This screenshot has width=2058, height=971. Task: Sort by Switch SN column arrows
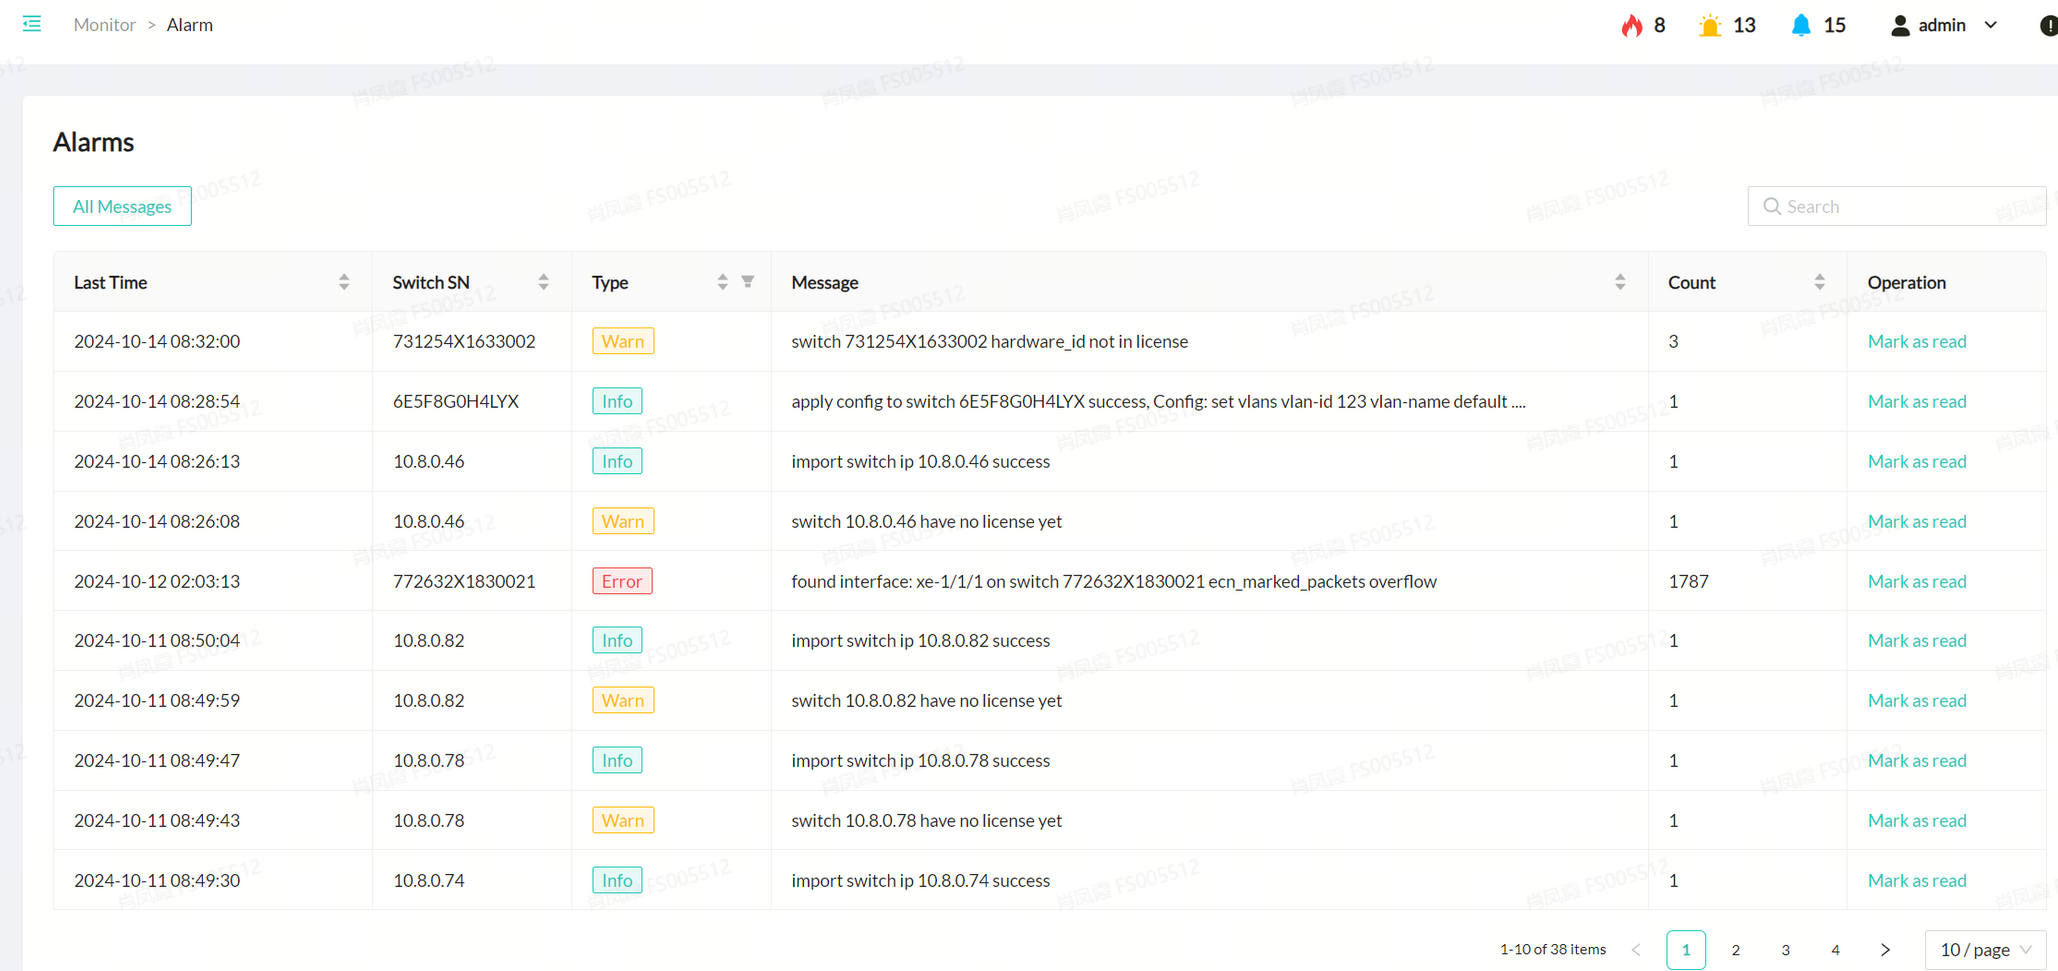[543, 282]
